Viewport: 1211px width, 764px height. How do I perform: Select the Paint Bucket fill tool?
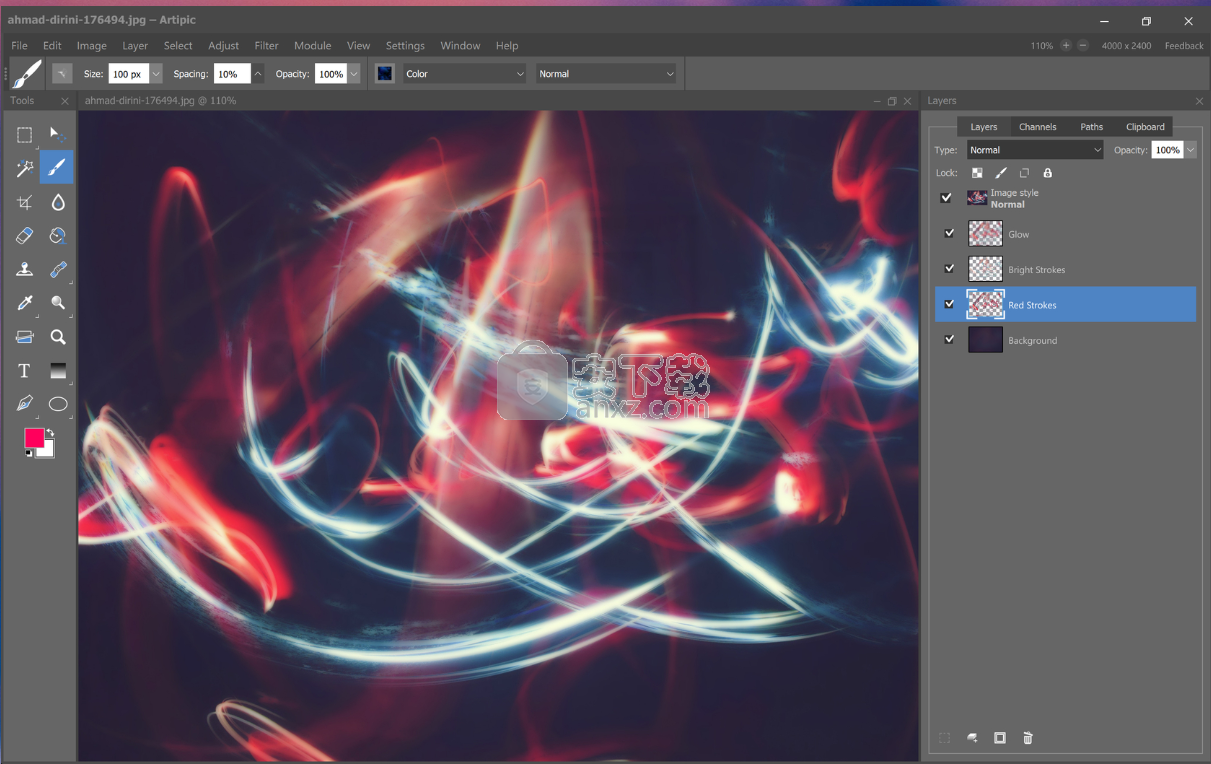(58, 236)
